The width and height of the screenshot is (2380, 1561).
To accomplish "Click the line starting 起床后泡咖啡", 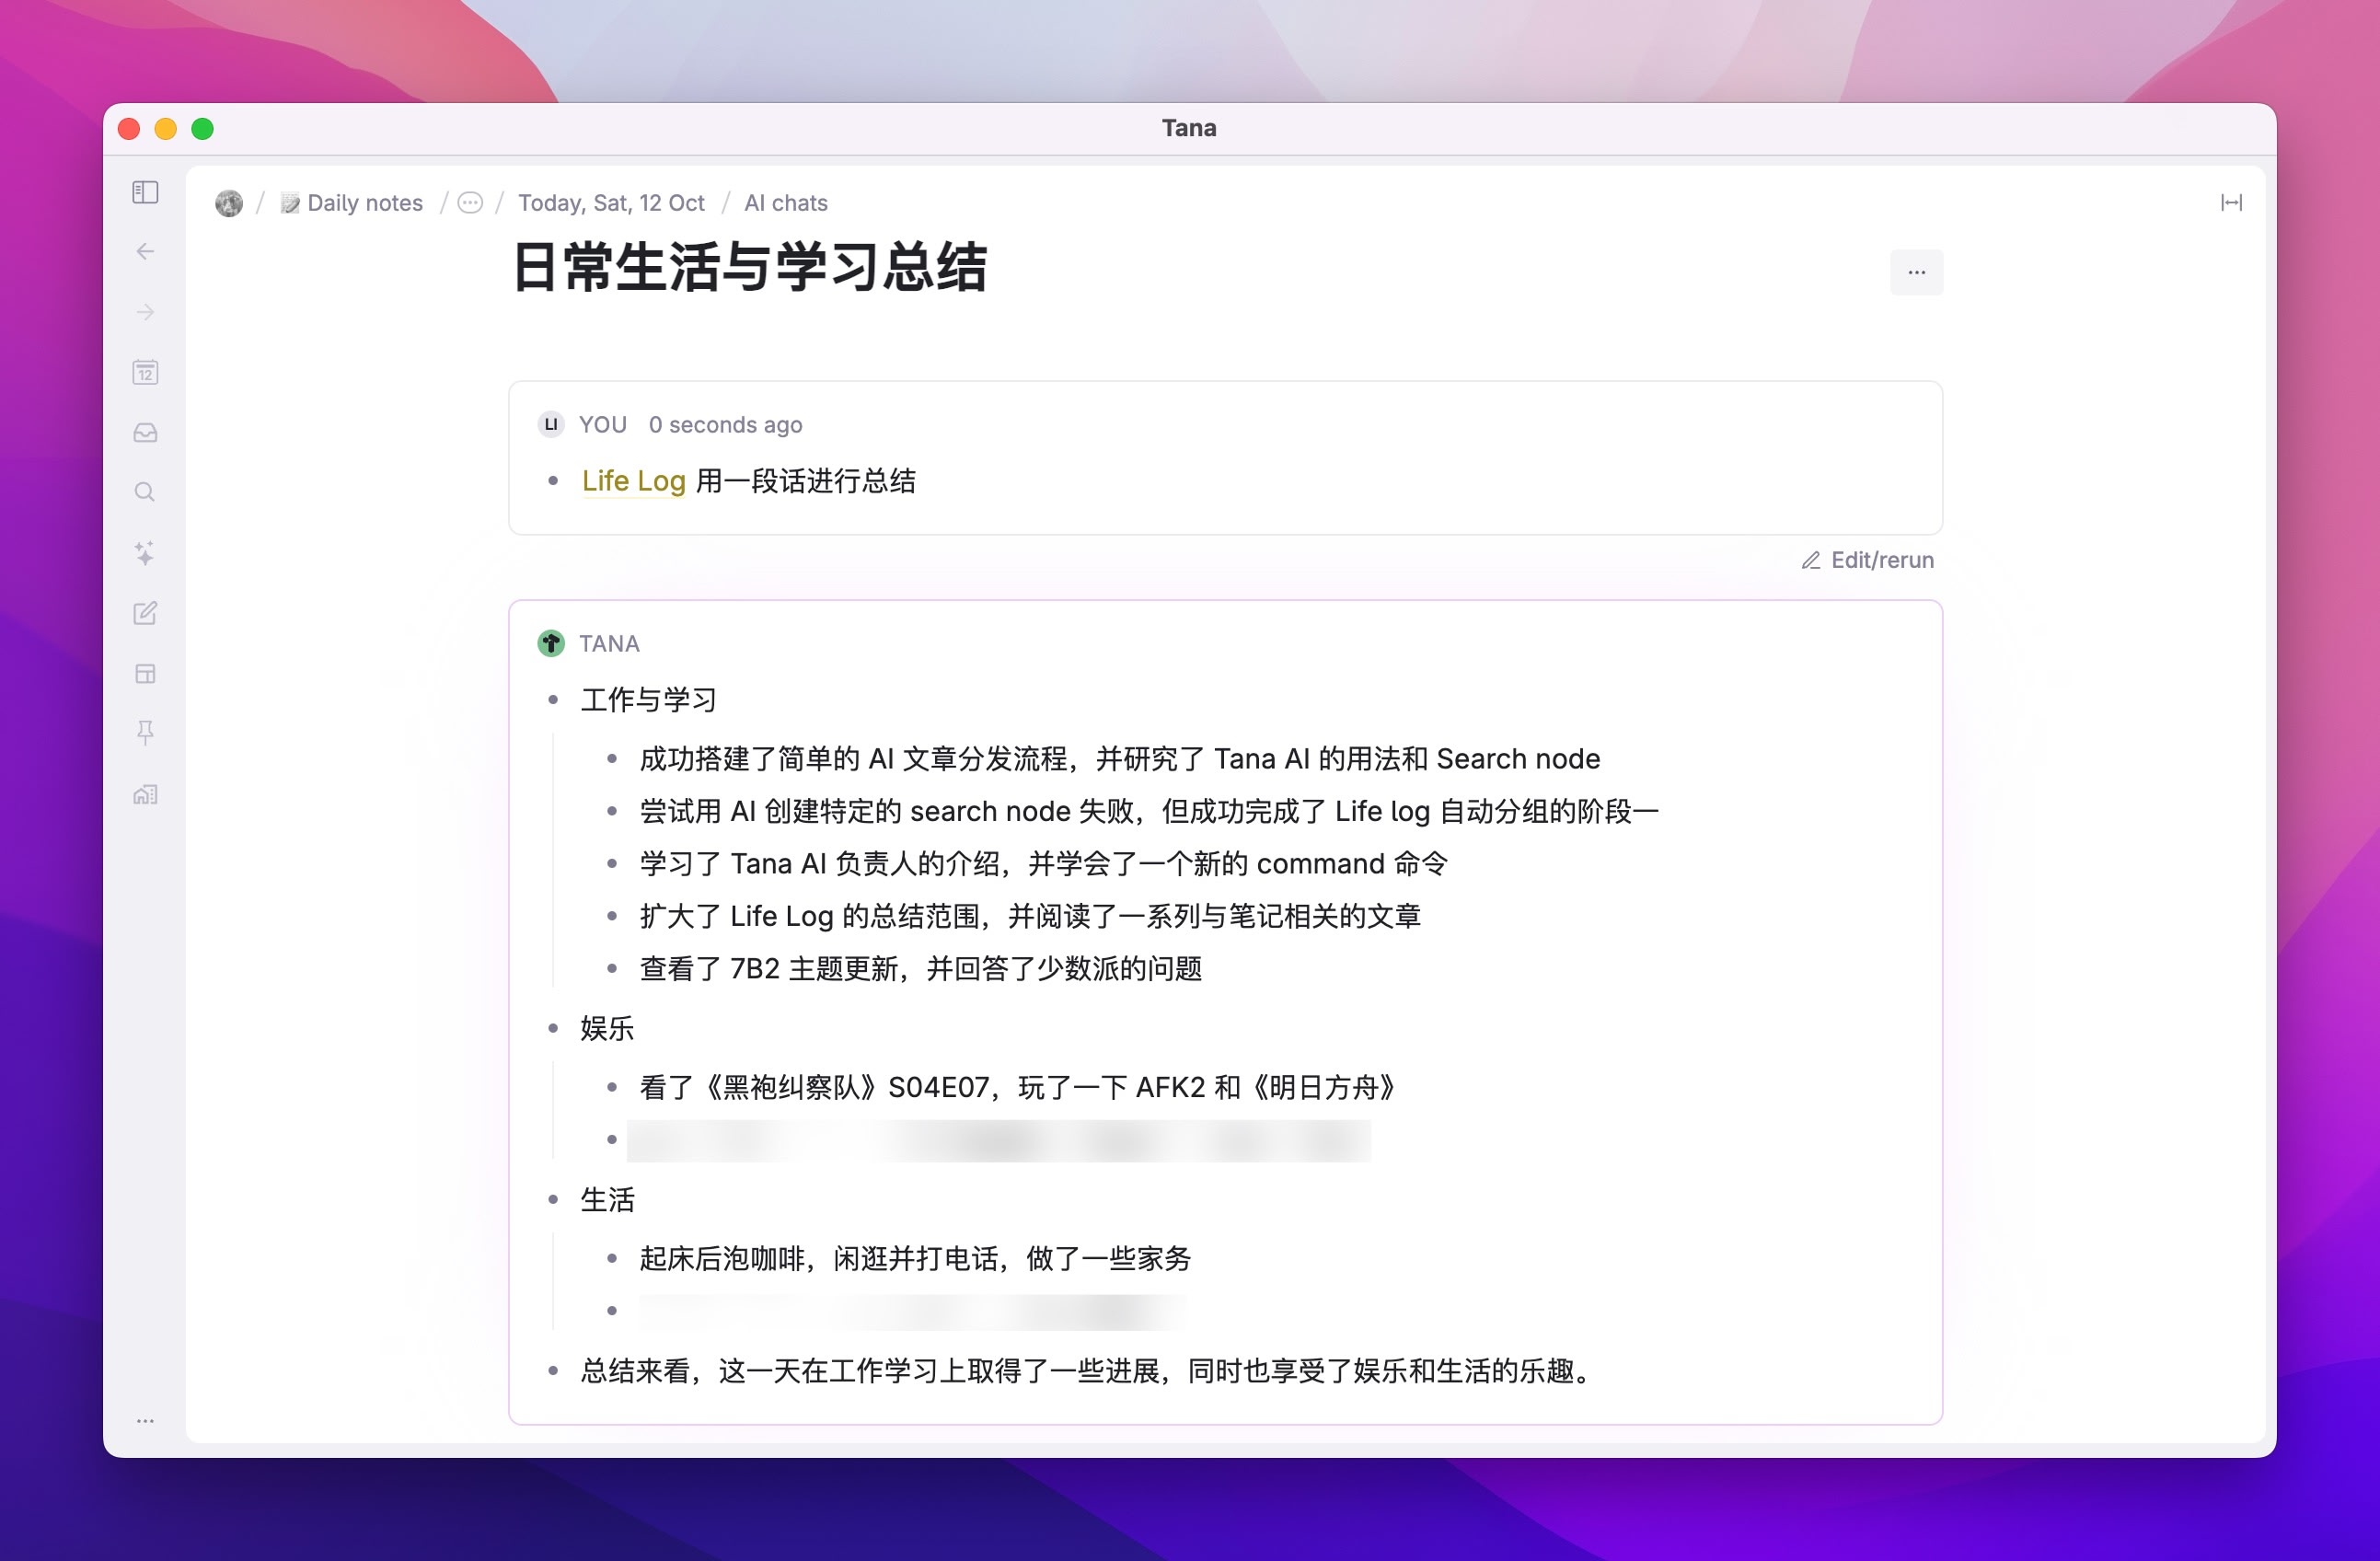I will 915,1258.
